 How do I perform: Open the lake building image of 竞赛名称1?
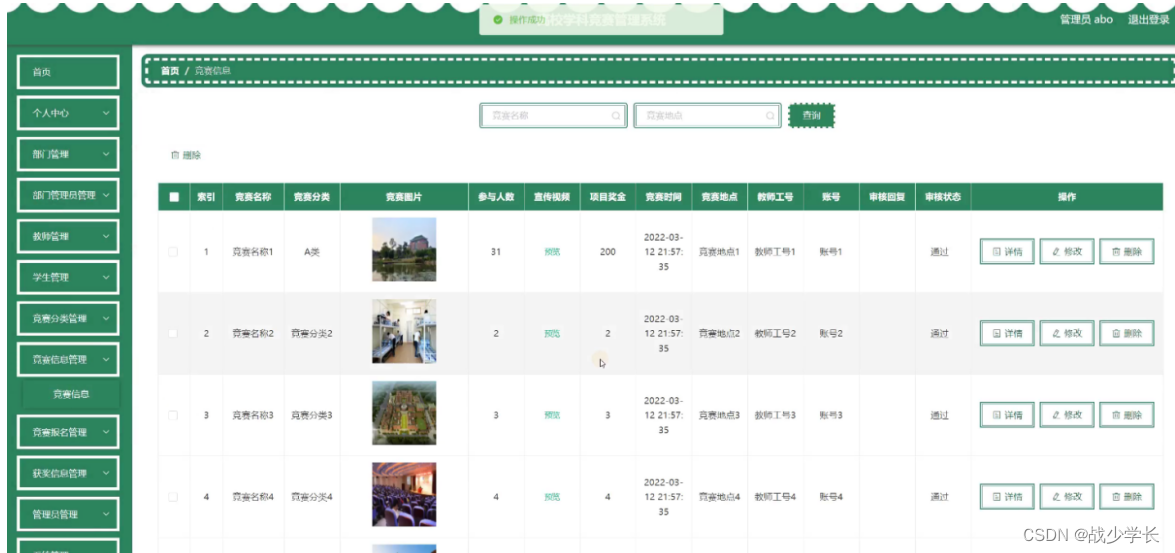point(404,250)
